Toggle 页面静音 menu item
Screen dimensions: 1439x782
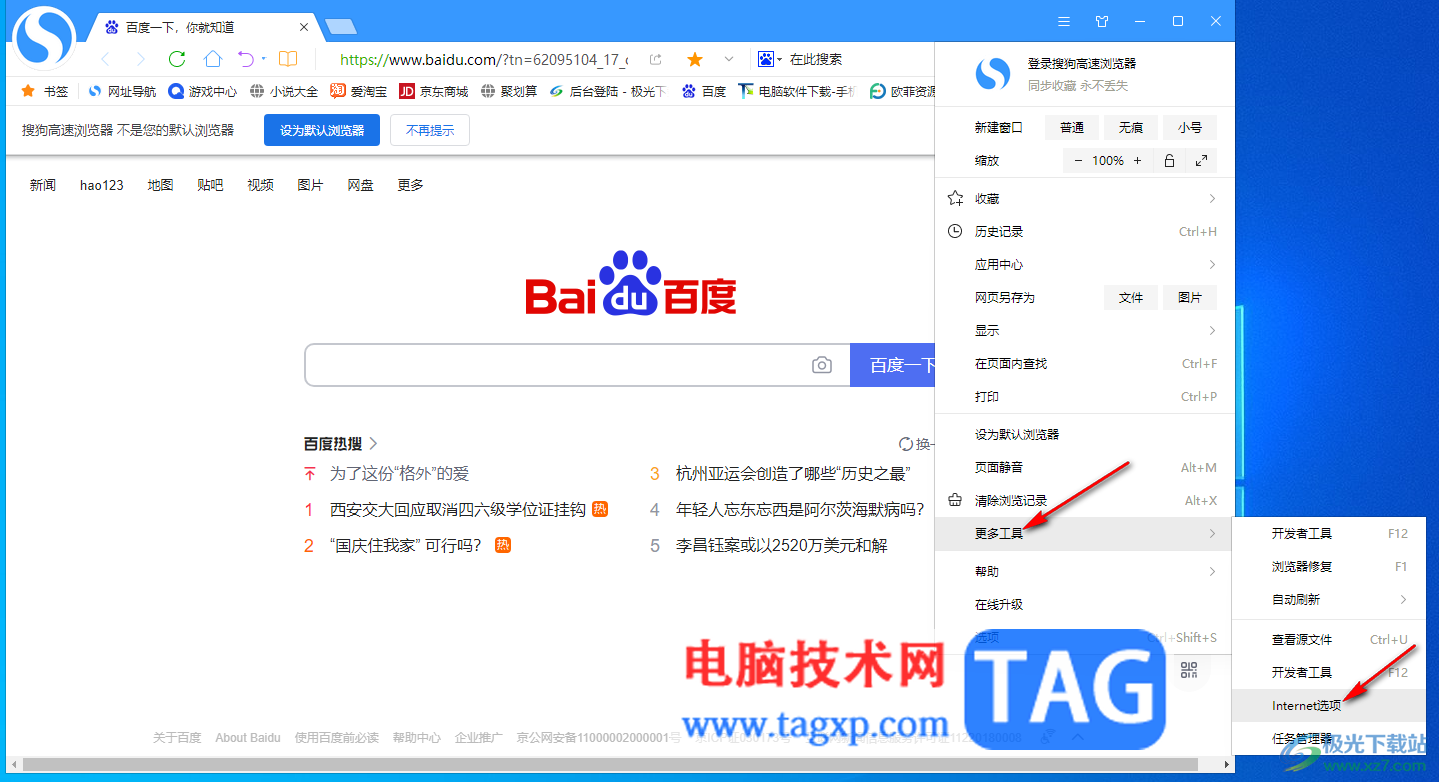1085,467
